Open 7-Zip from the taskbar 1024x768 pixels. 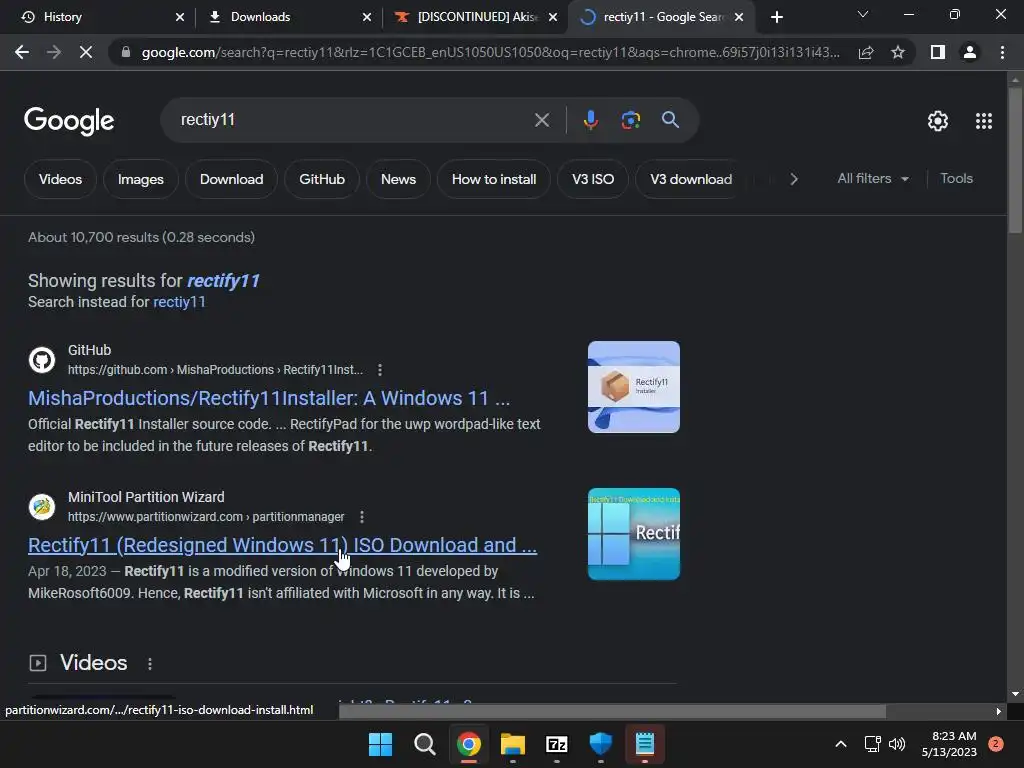point(556,744)
